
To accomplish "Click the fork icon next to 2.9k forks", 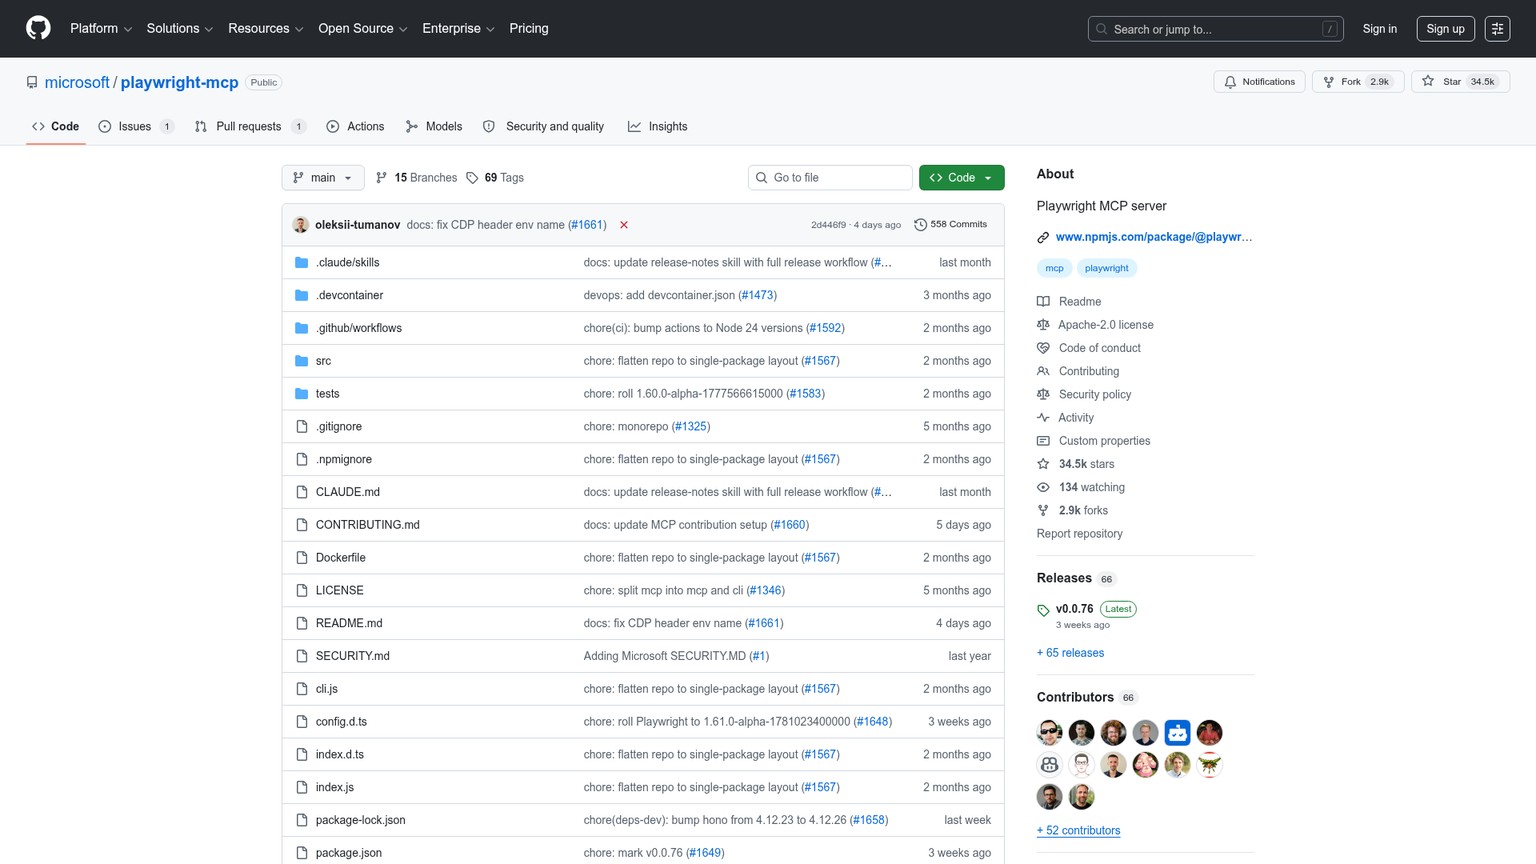I will (x=1043, y=511).
